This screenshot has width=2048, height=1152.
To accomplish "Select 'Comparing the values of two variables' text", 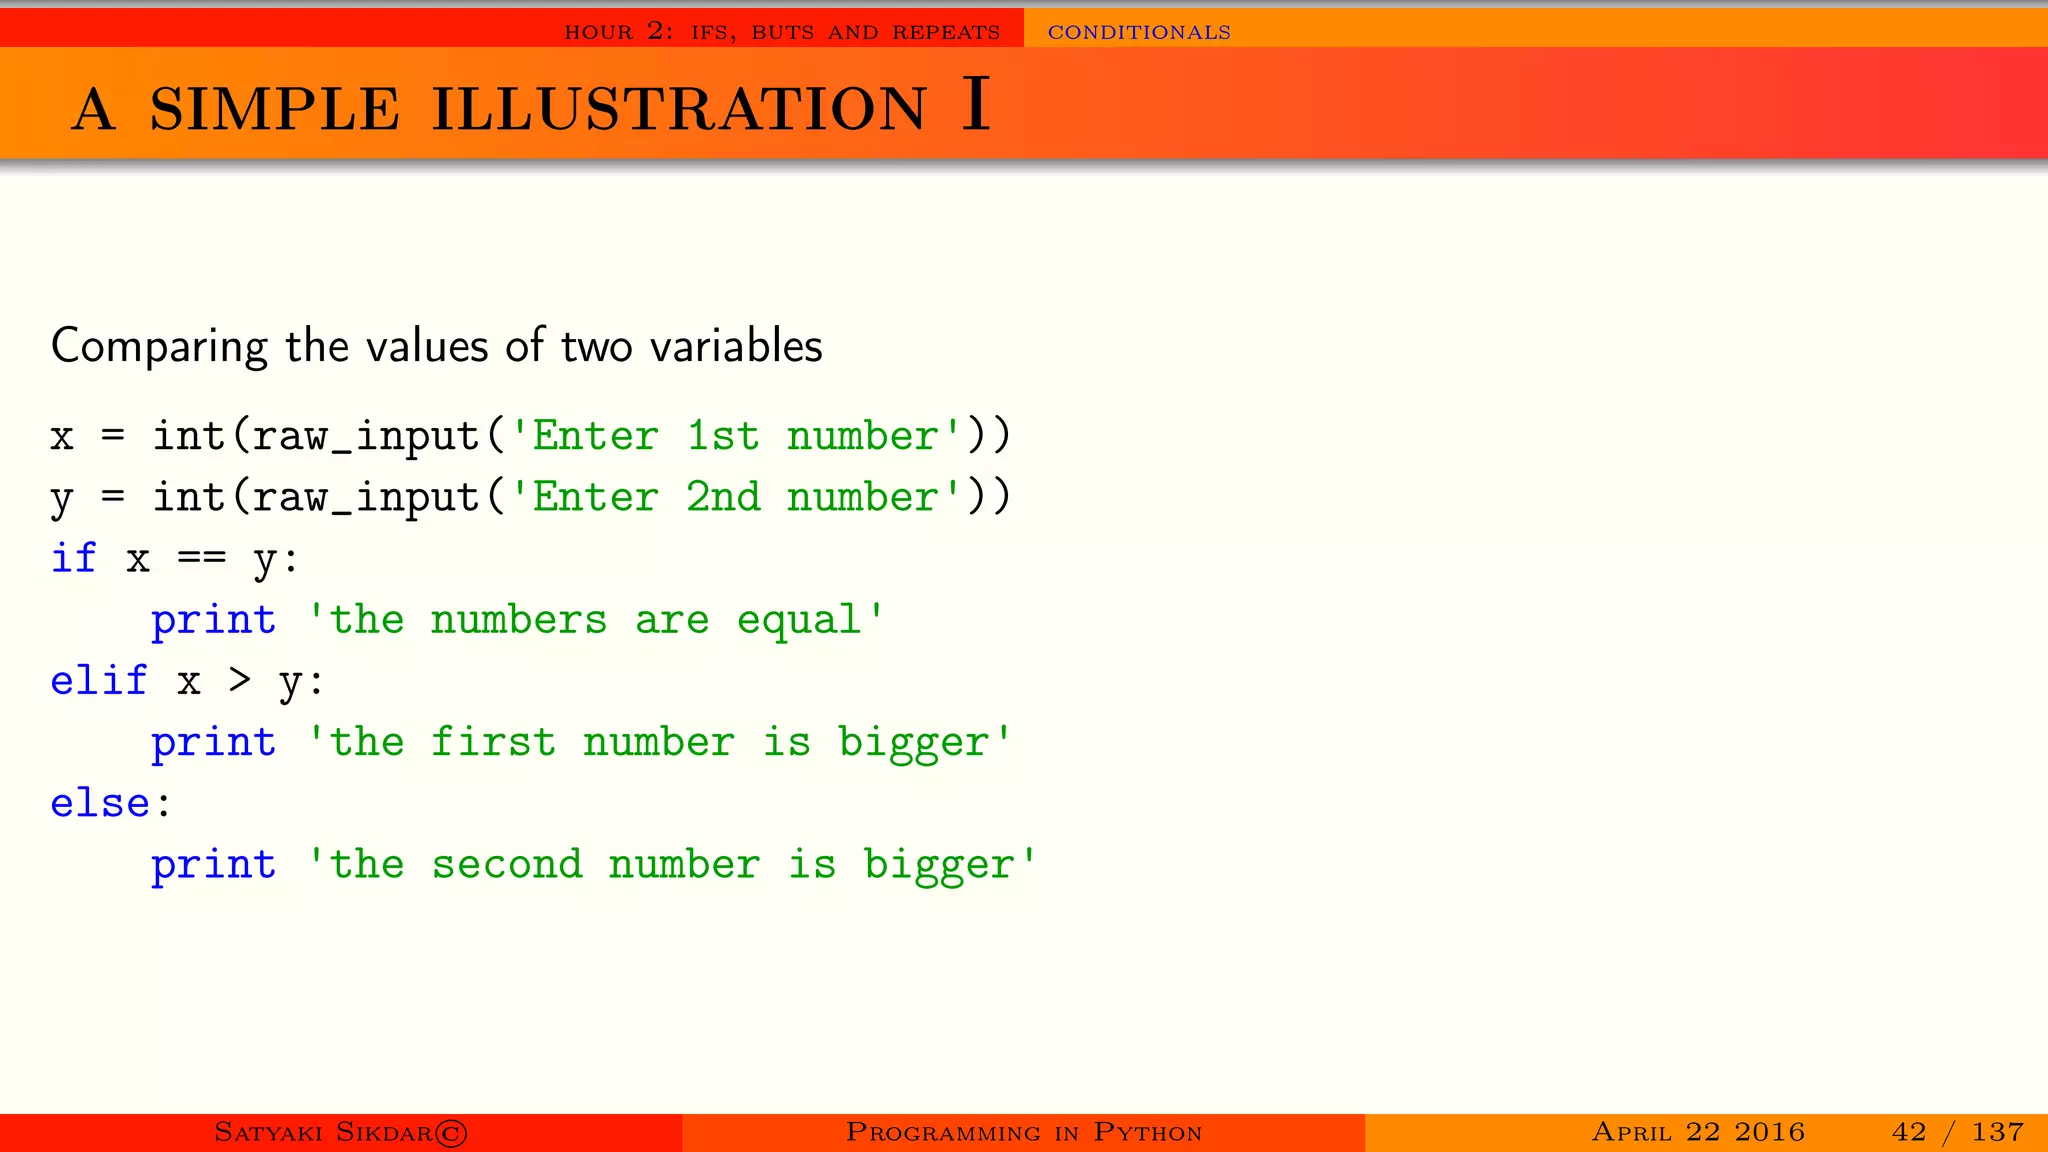I will coord(437,346).
